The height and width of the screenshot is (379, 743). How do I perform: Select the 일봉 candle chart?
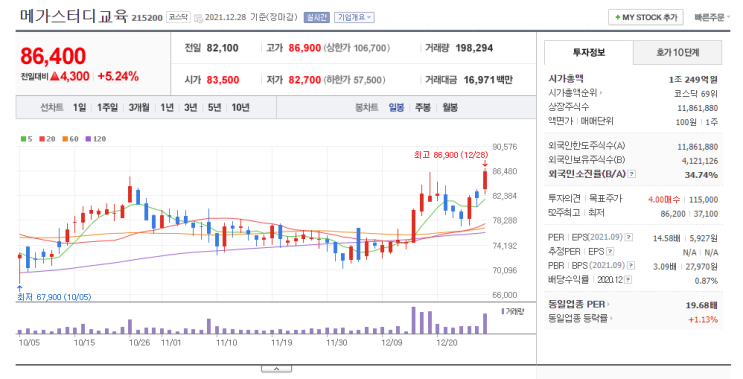[x=396, y=108]
